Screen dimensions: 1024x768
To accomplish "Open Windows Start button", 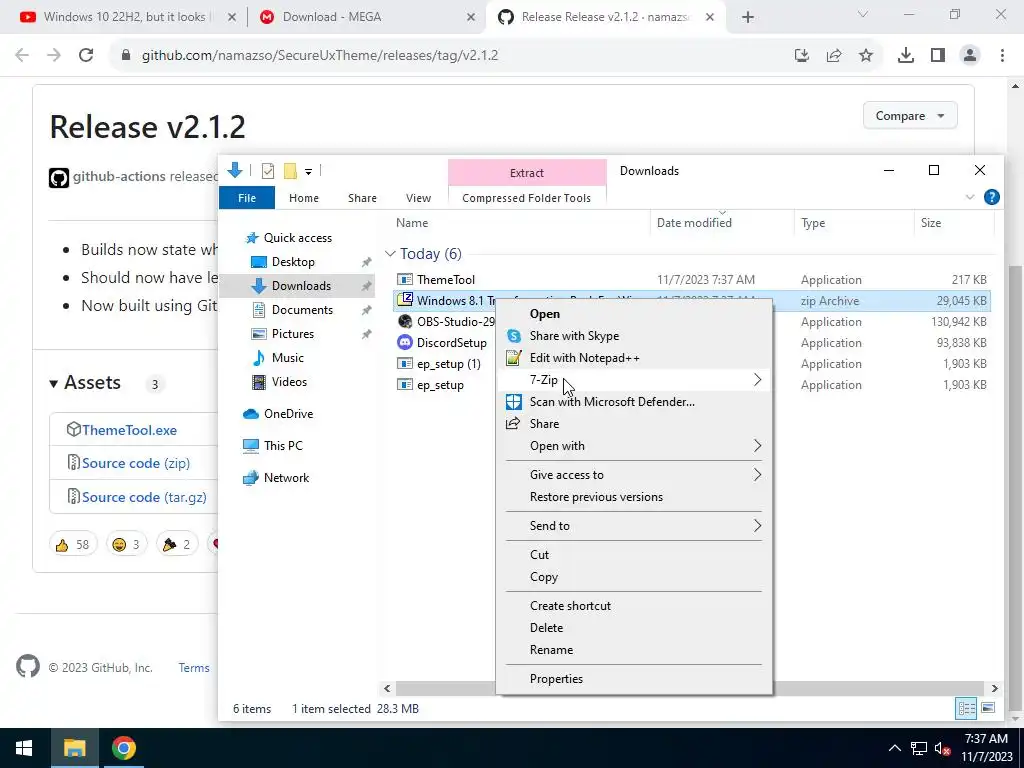I will (x=24, y=748).
